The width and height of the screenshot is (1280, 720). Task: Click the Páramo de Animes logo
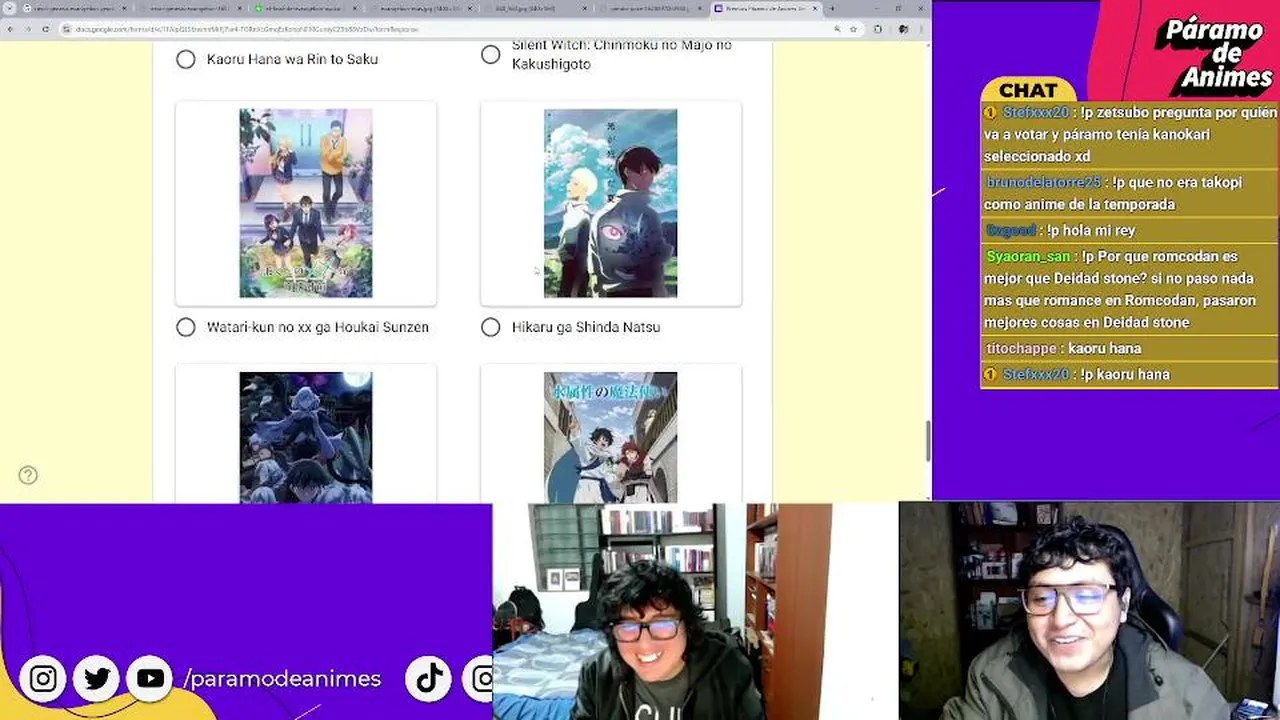(1212, 52)
